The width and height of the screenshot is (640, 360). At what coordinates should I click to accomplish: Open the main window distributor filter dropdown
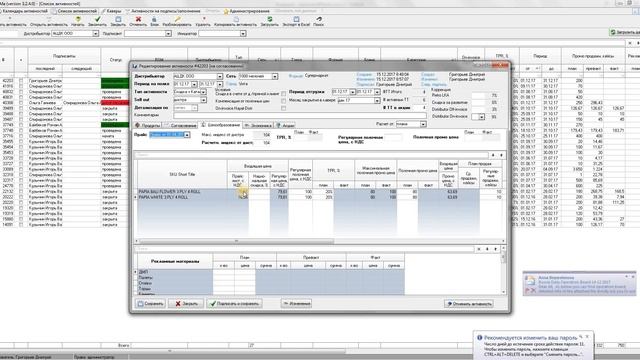[96, 33]
